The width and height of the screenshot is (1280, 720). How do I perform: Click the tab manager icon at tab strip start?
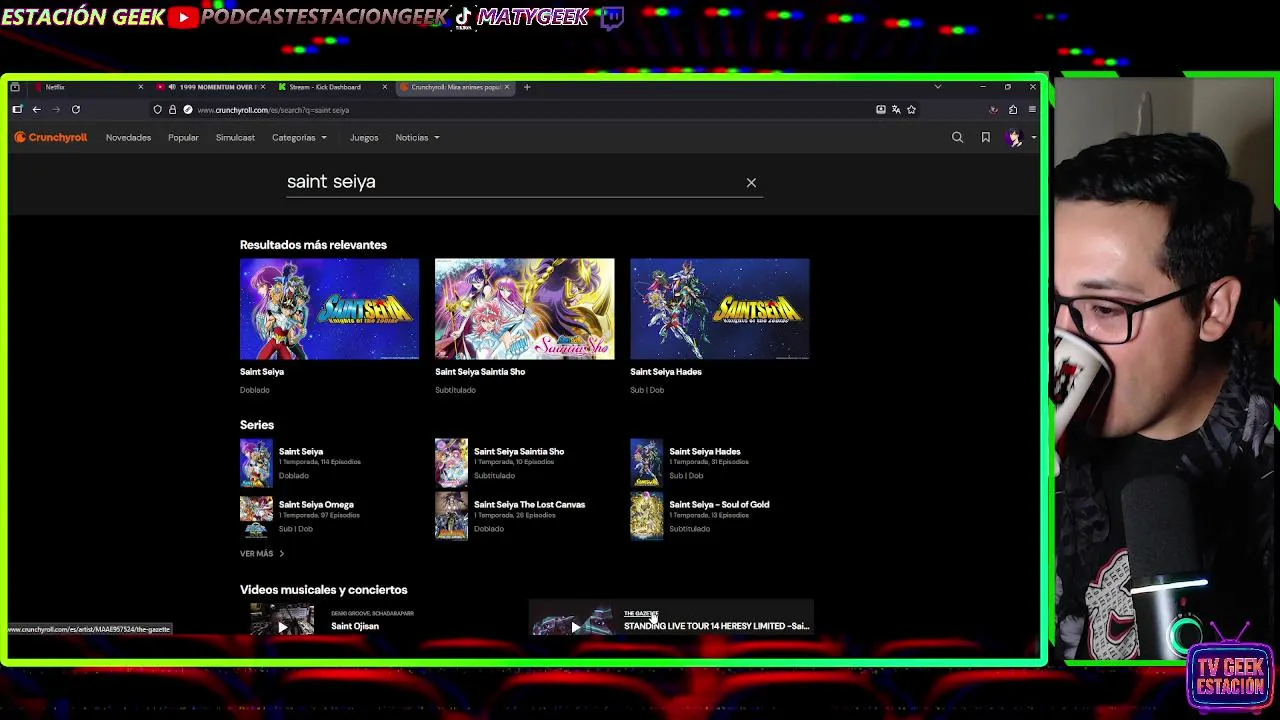click(x=15, y=87)
